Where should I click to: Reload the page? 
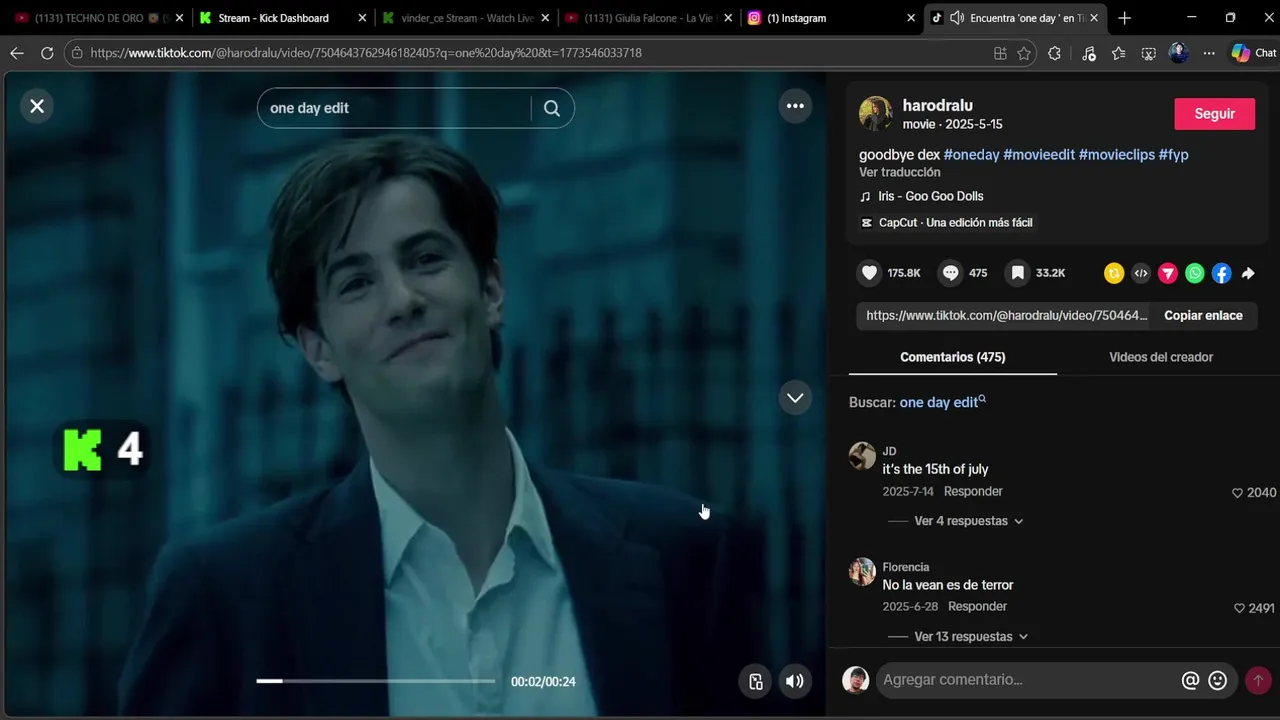point(47,53)
